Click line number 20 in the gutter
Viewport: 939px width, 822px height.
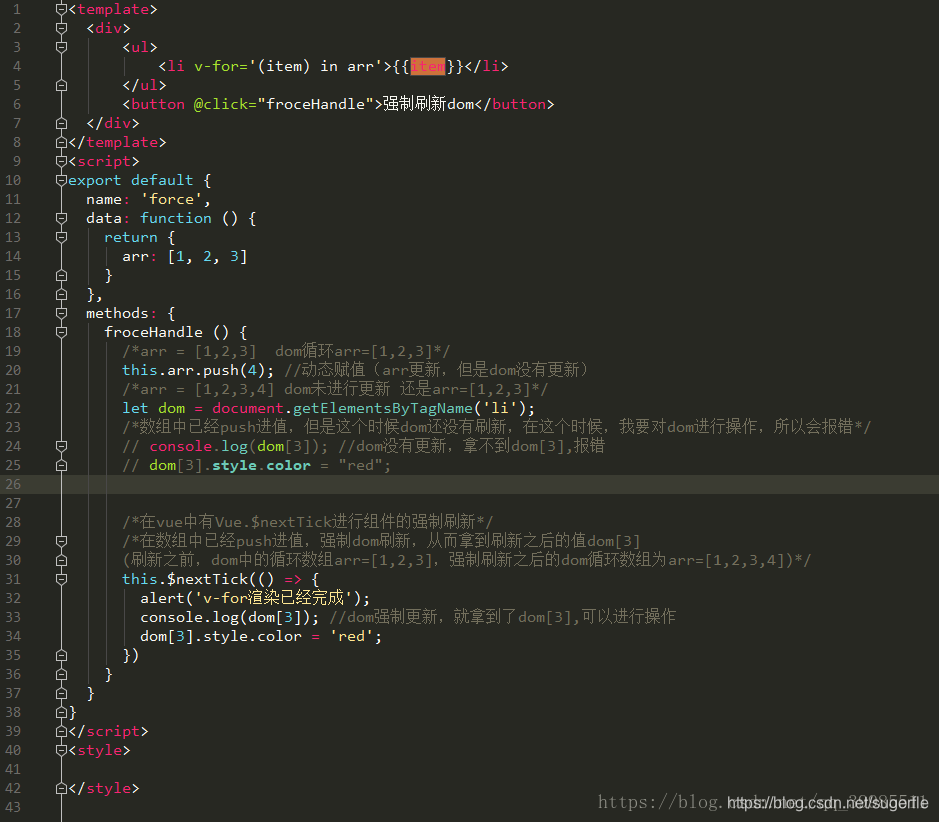pos(13,370)
